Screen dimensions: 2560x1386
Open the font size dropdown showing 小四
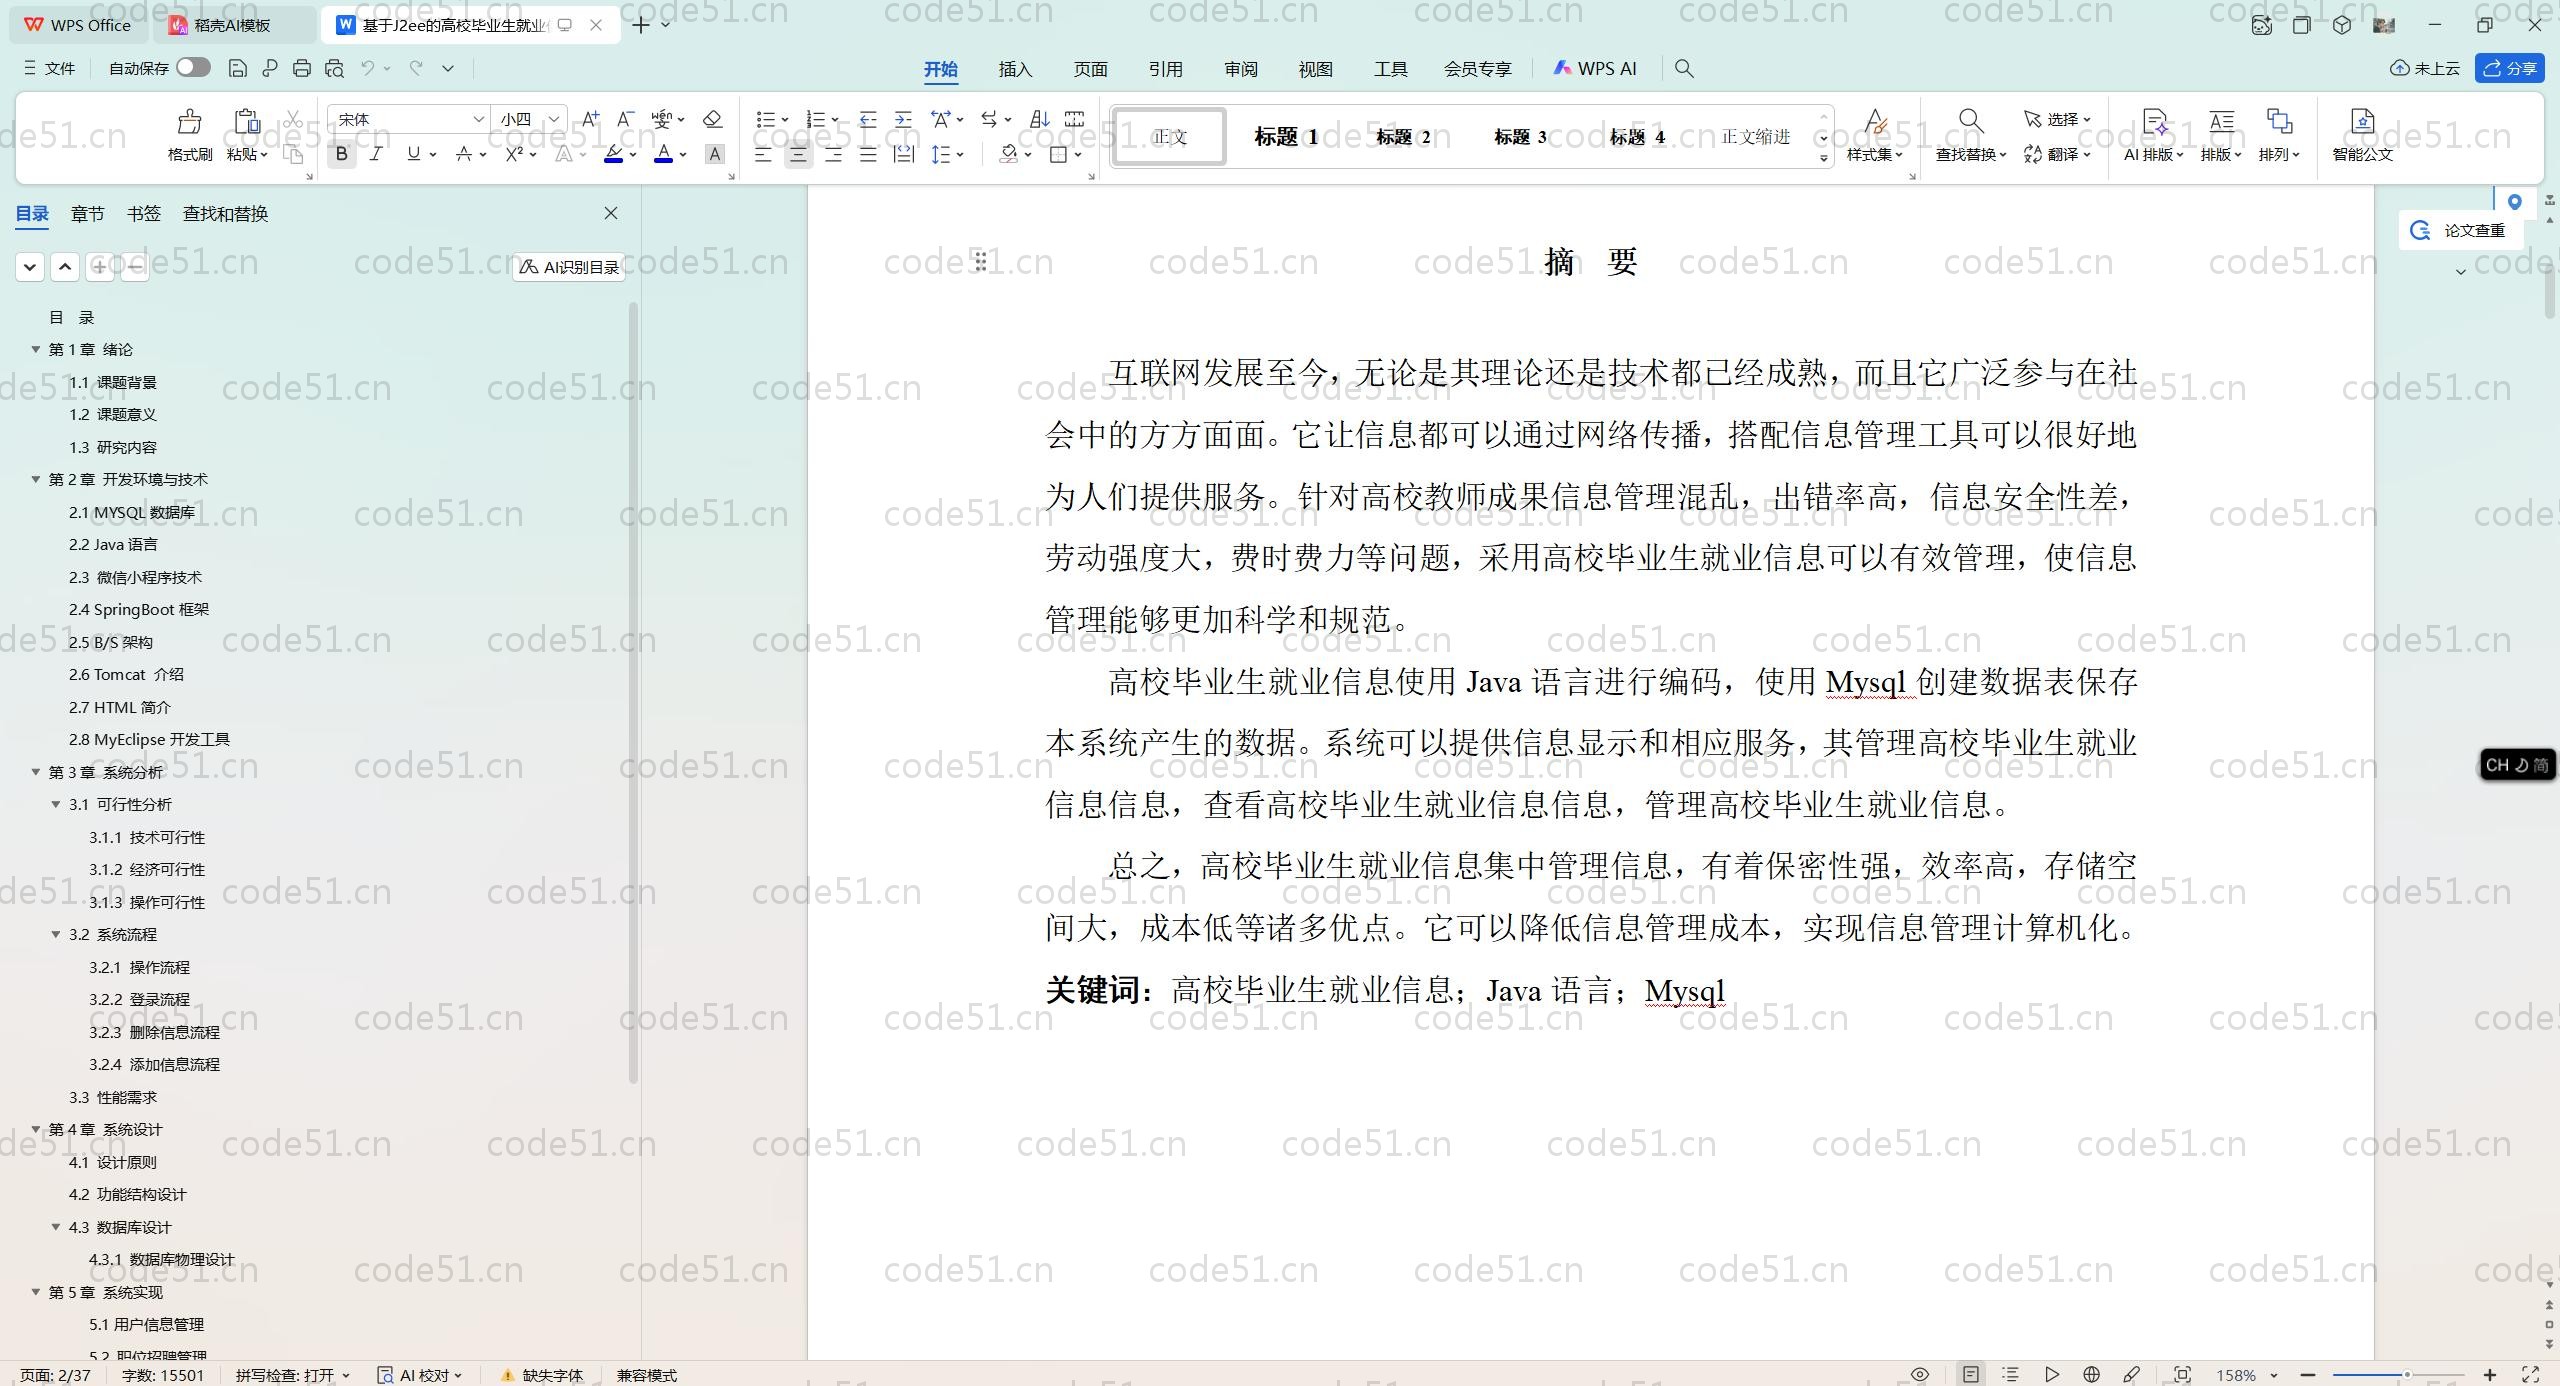coord(553,119)
